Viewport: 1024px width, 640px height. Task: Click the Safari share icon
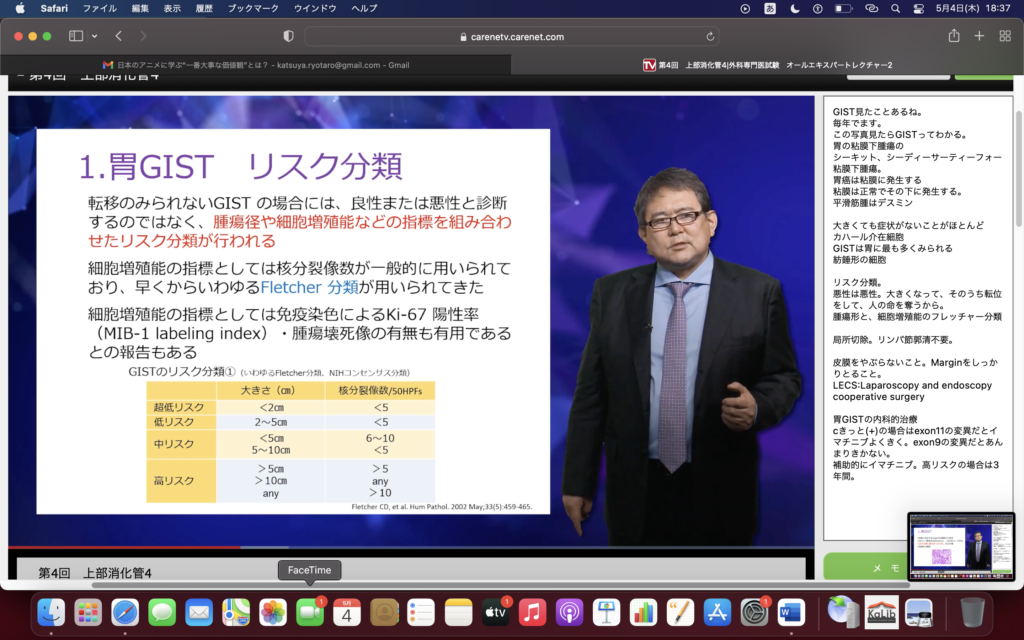tap(954, 36)
